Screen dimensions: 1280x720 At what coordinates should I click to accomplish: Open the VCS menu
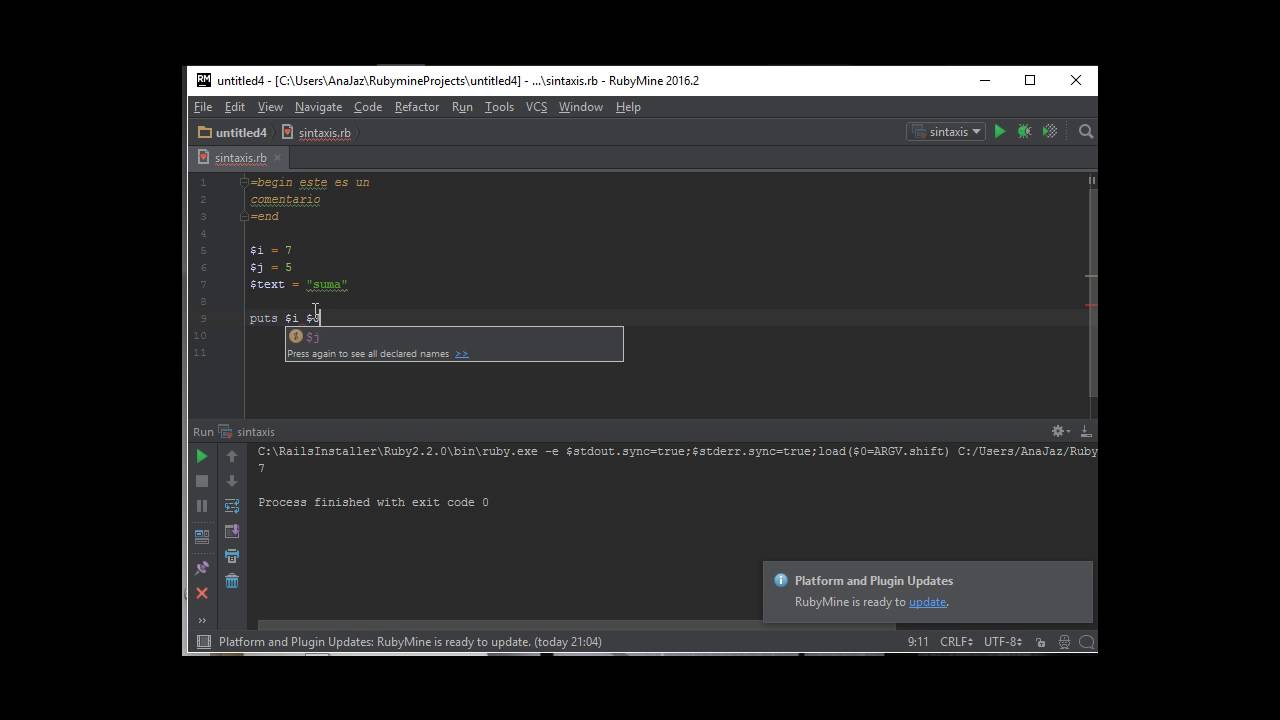click(x=536, y=107)
